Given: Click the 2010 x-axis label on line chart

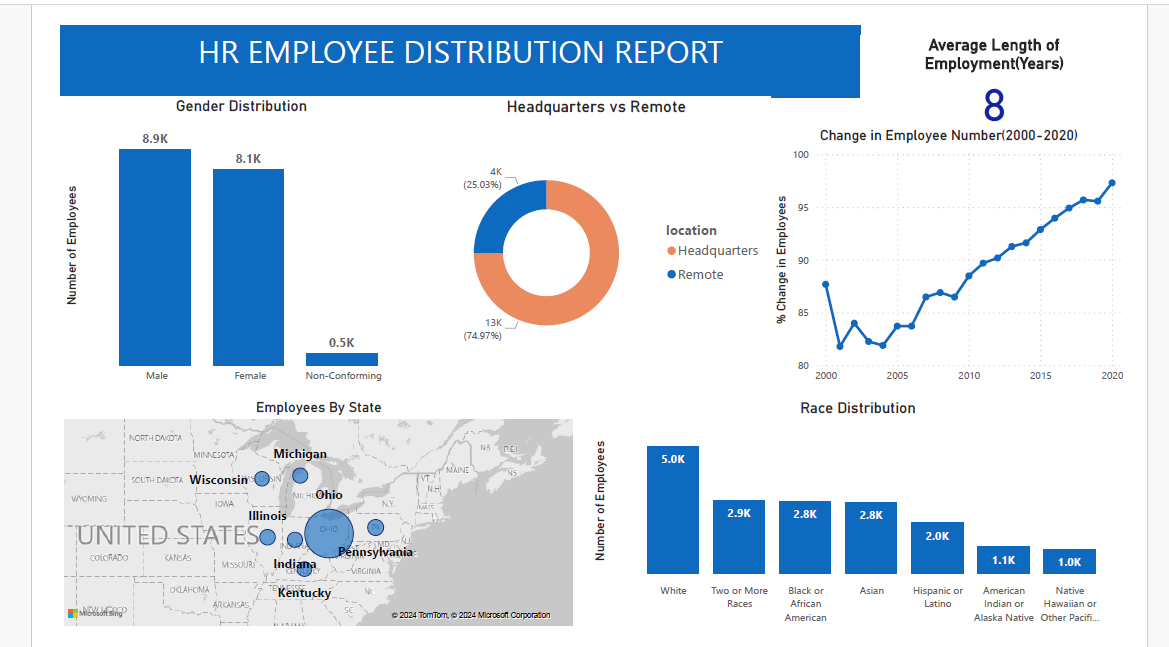Looking at the screenshot, I should pyautogui.click(x=968, y=376).
